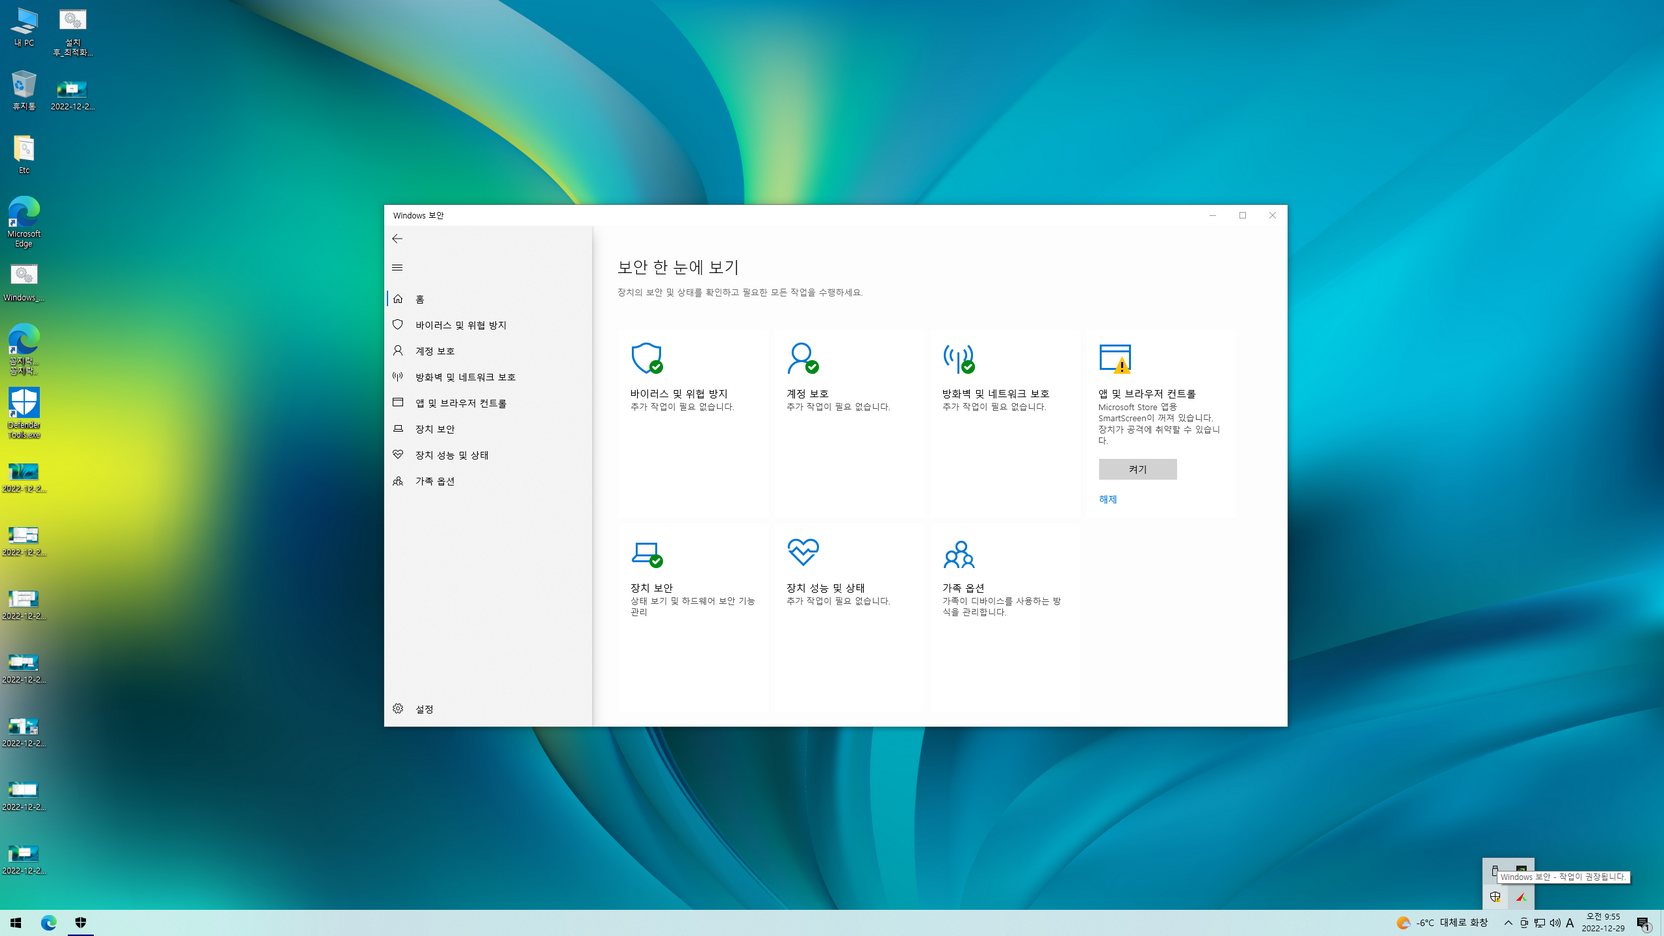This screenshot has height=936, width=1664.
Task: Select the Windows_ desktop shortcut icon
Action: tap(24, 282)
